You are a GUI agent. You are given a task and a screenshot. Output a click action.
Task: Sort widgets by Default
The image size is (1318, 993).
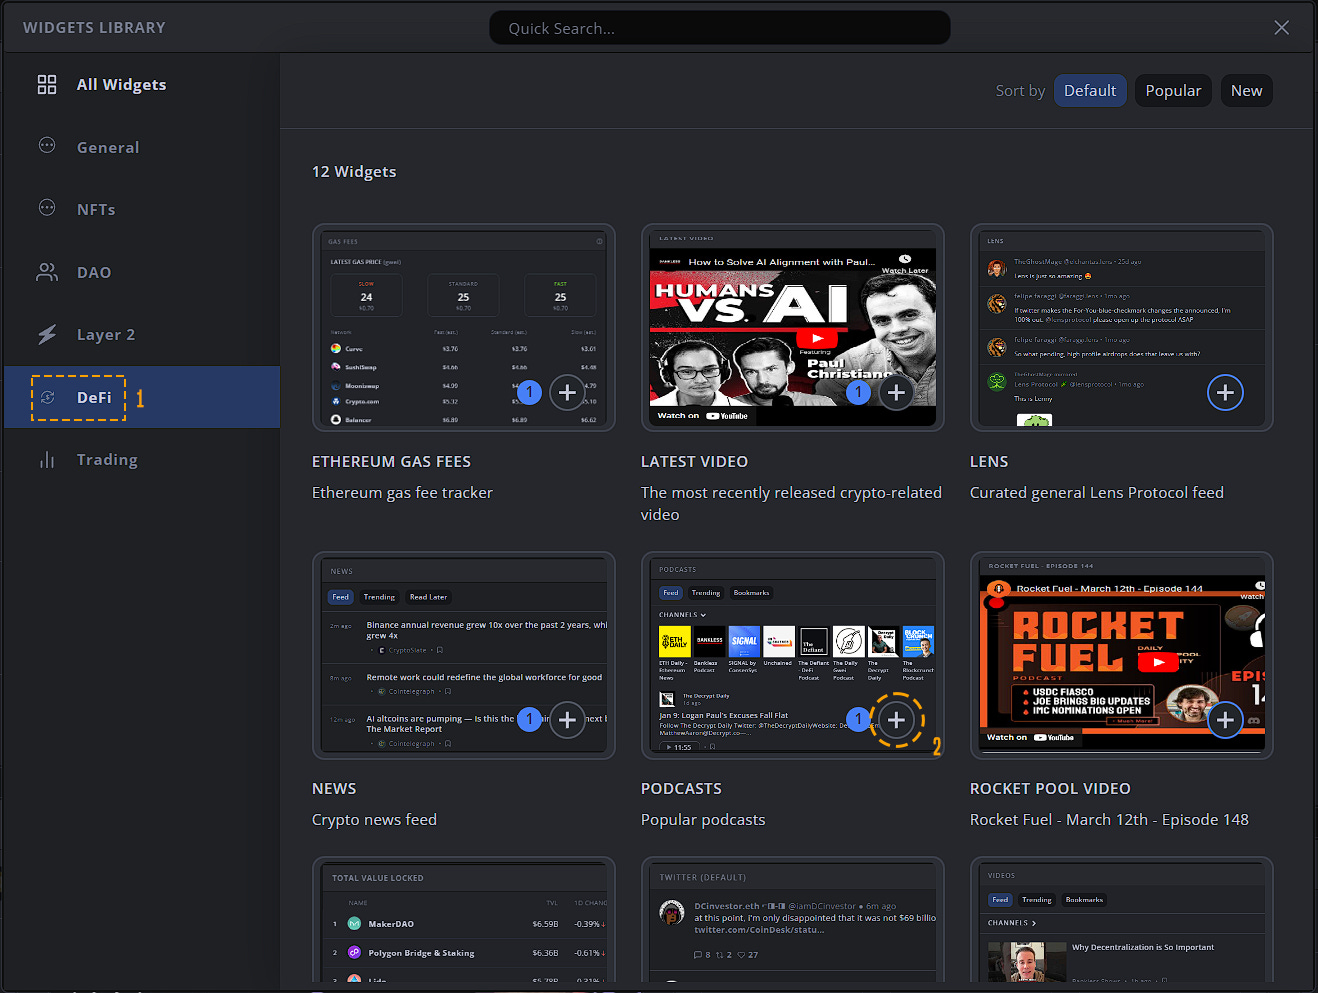pyautogui.click(x=1090, y=91)
